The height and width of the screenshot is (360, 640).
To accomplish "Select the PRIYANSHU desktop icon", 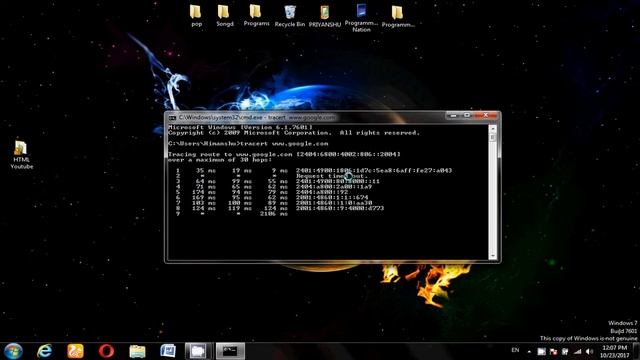I will (324, 16).
